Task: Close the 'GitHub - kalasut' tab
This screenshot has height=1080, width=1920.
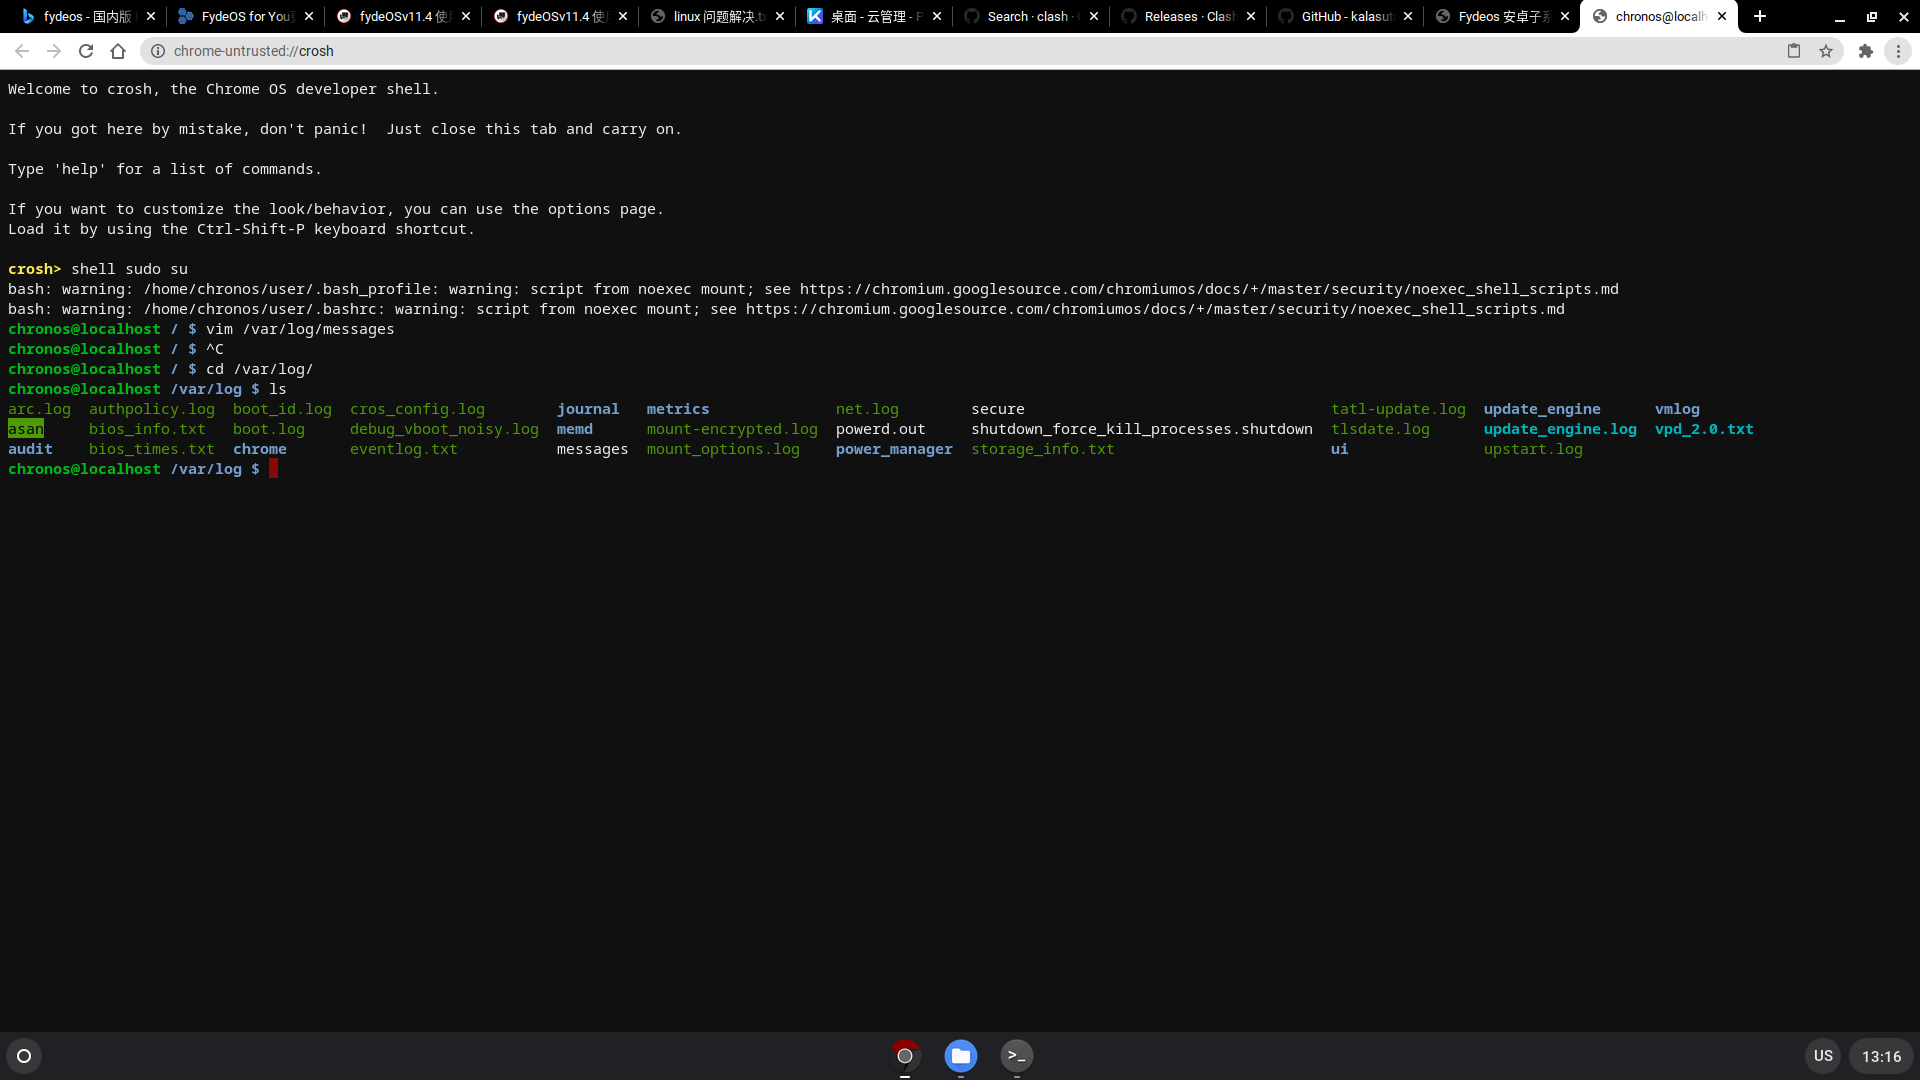Action: click(1408, 16)
